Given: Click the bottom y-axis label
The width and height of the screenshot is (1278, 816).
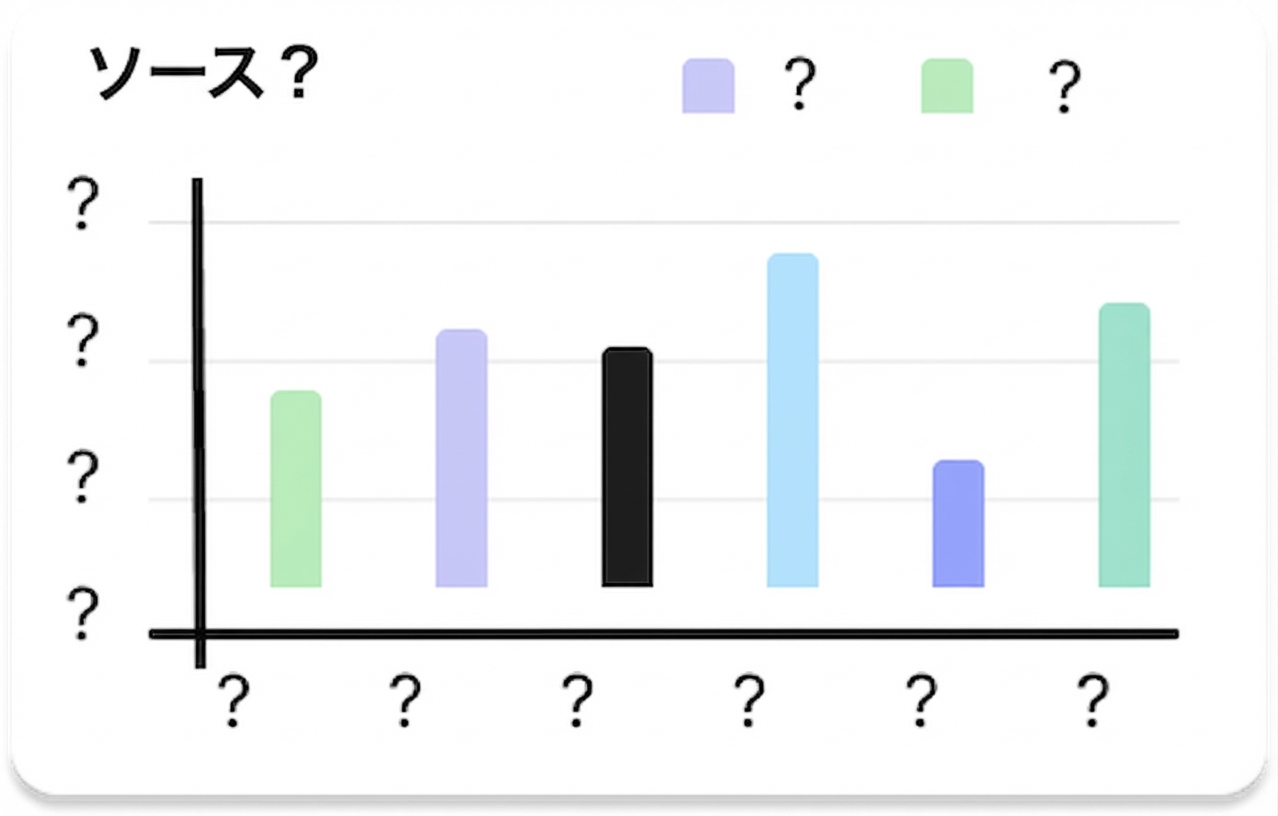Looking at the screenshot, I should point(84,615).
